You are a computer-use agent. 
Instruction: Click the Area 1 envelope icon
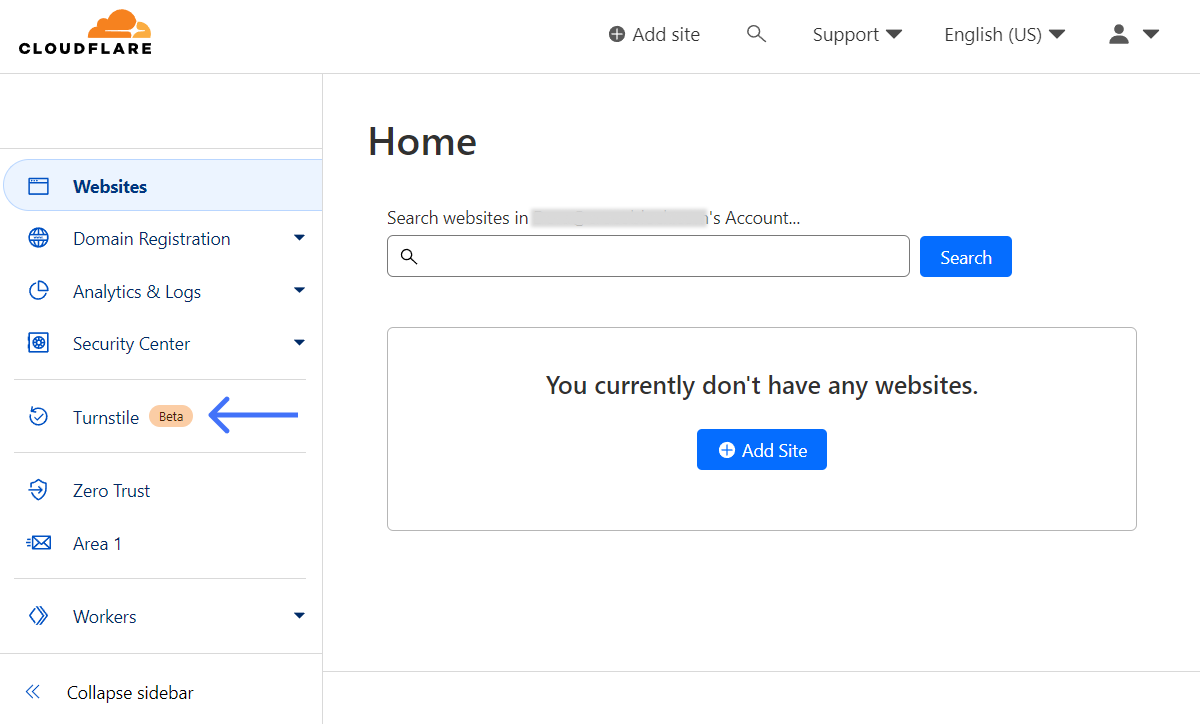tap(38, 542)
